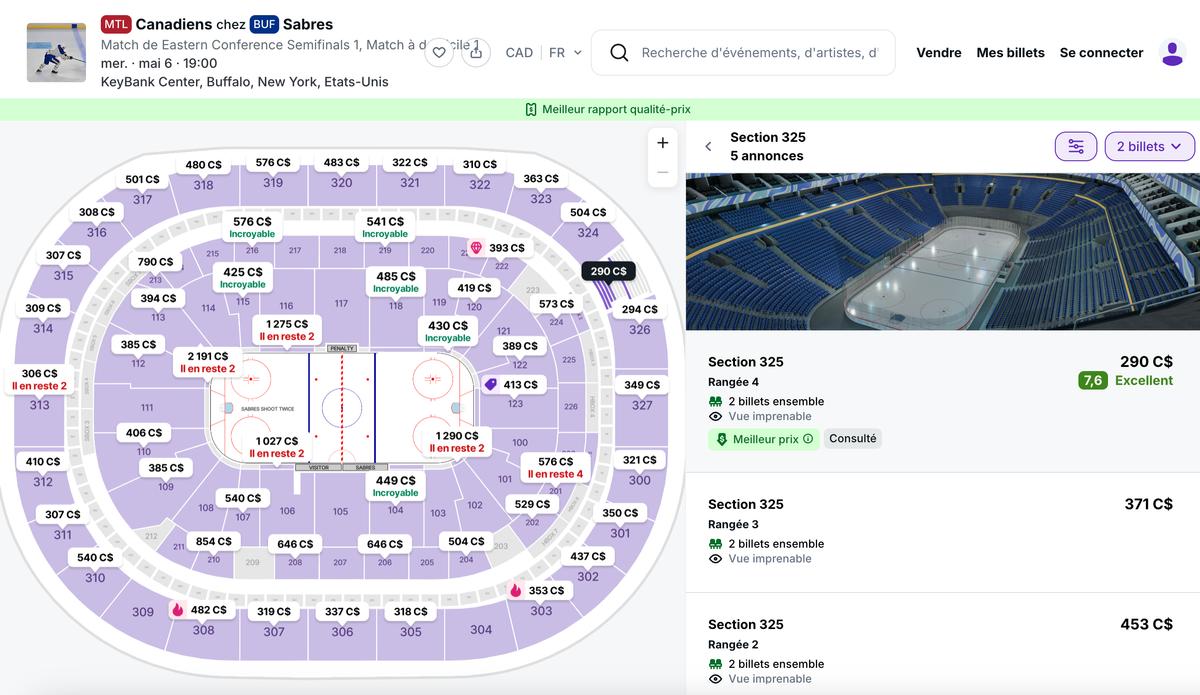Select the 854 C$ price marker
Screen dimensions: 1200x695
[213, 541]
